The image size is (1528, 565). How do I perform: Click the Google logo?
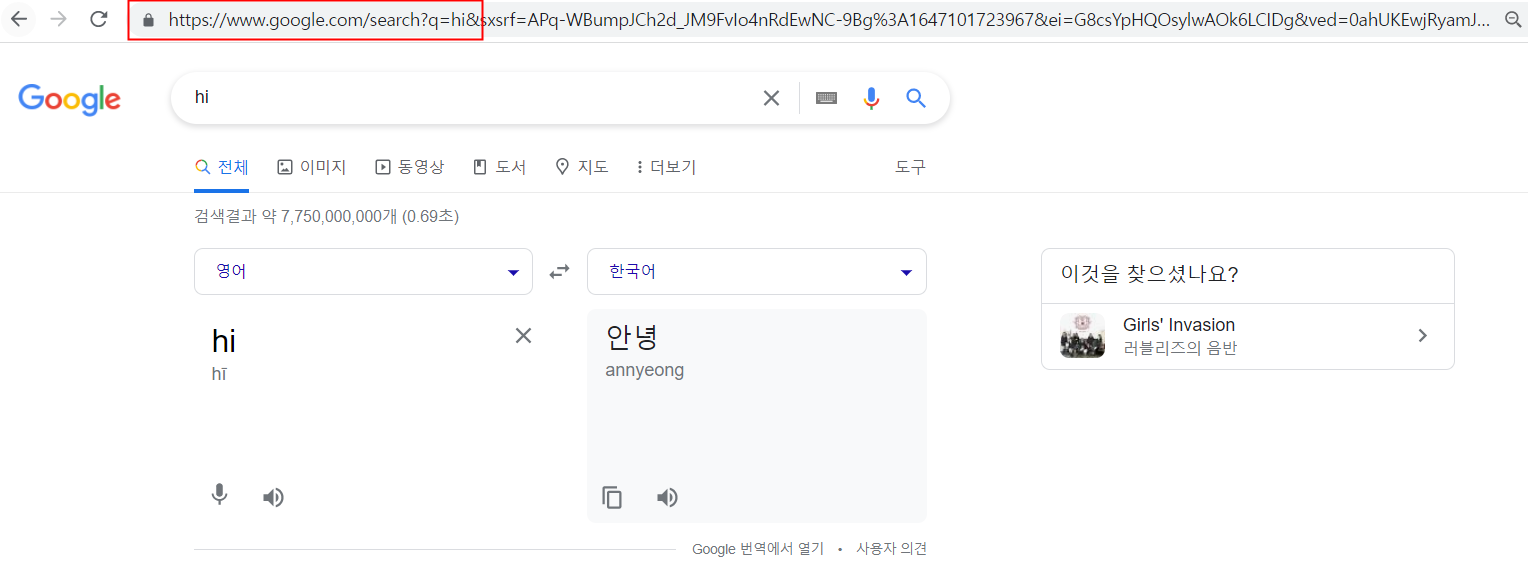pos(69,99)
